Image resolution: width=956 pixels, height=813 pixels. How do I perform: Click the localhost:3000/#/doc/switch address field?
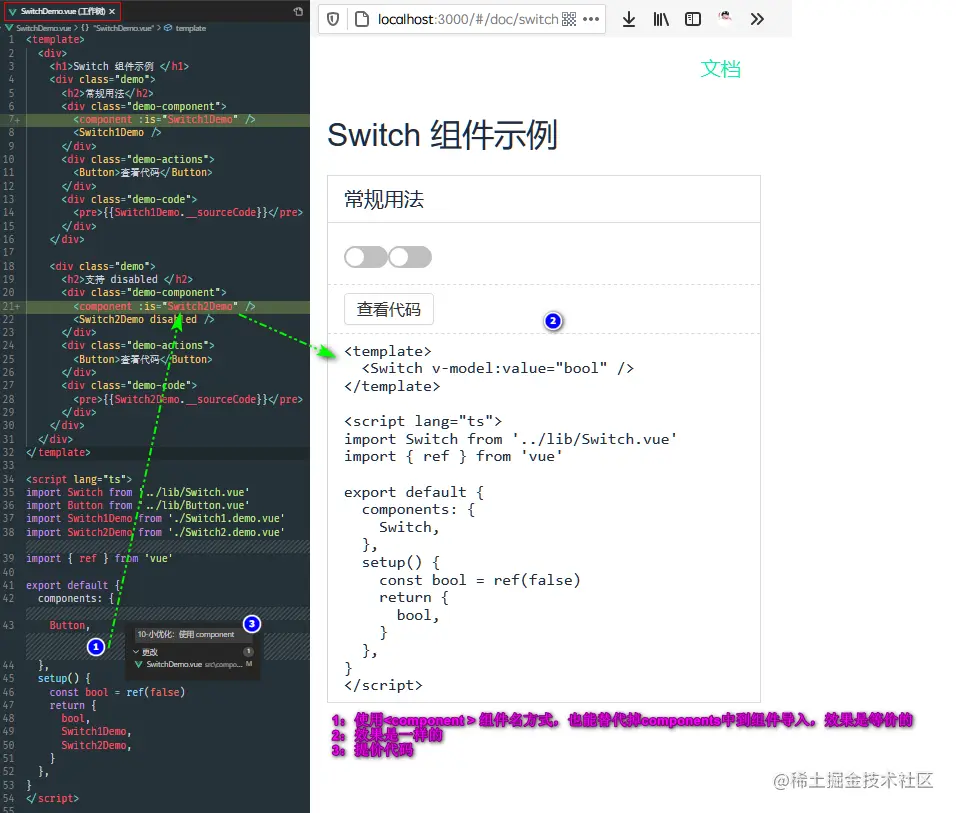click(468, 20)
